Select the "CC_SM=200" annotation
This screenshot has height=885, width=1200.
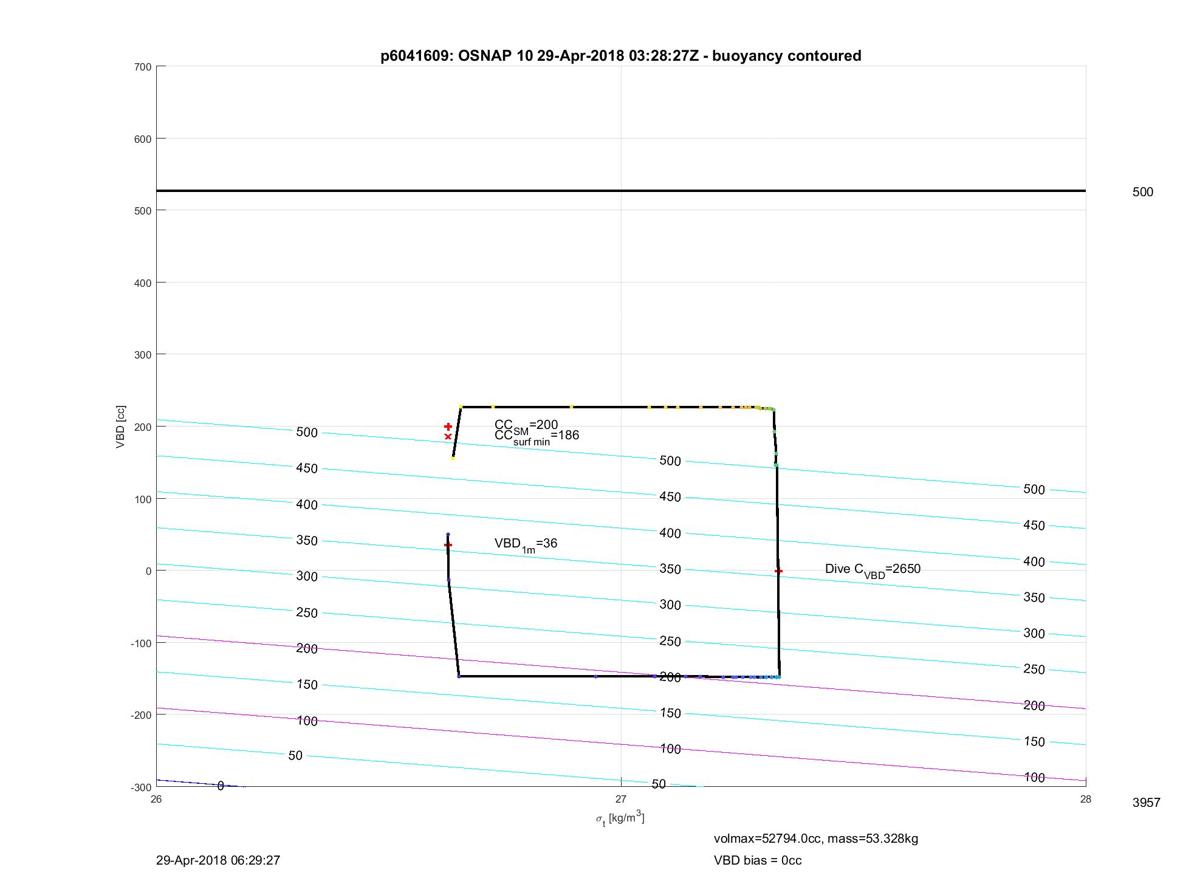pyautogui.click(x=527, y=425)
